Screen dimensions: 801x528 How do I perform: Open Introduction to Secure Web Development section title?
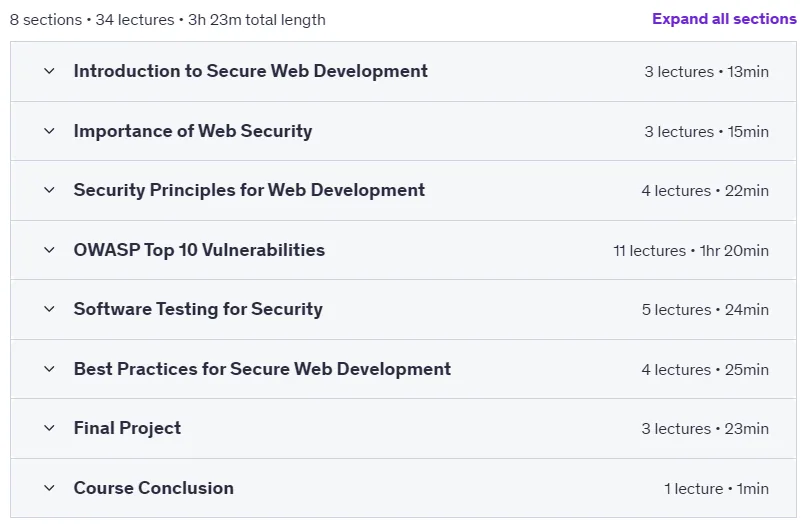[x=250, y=71]
